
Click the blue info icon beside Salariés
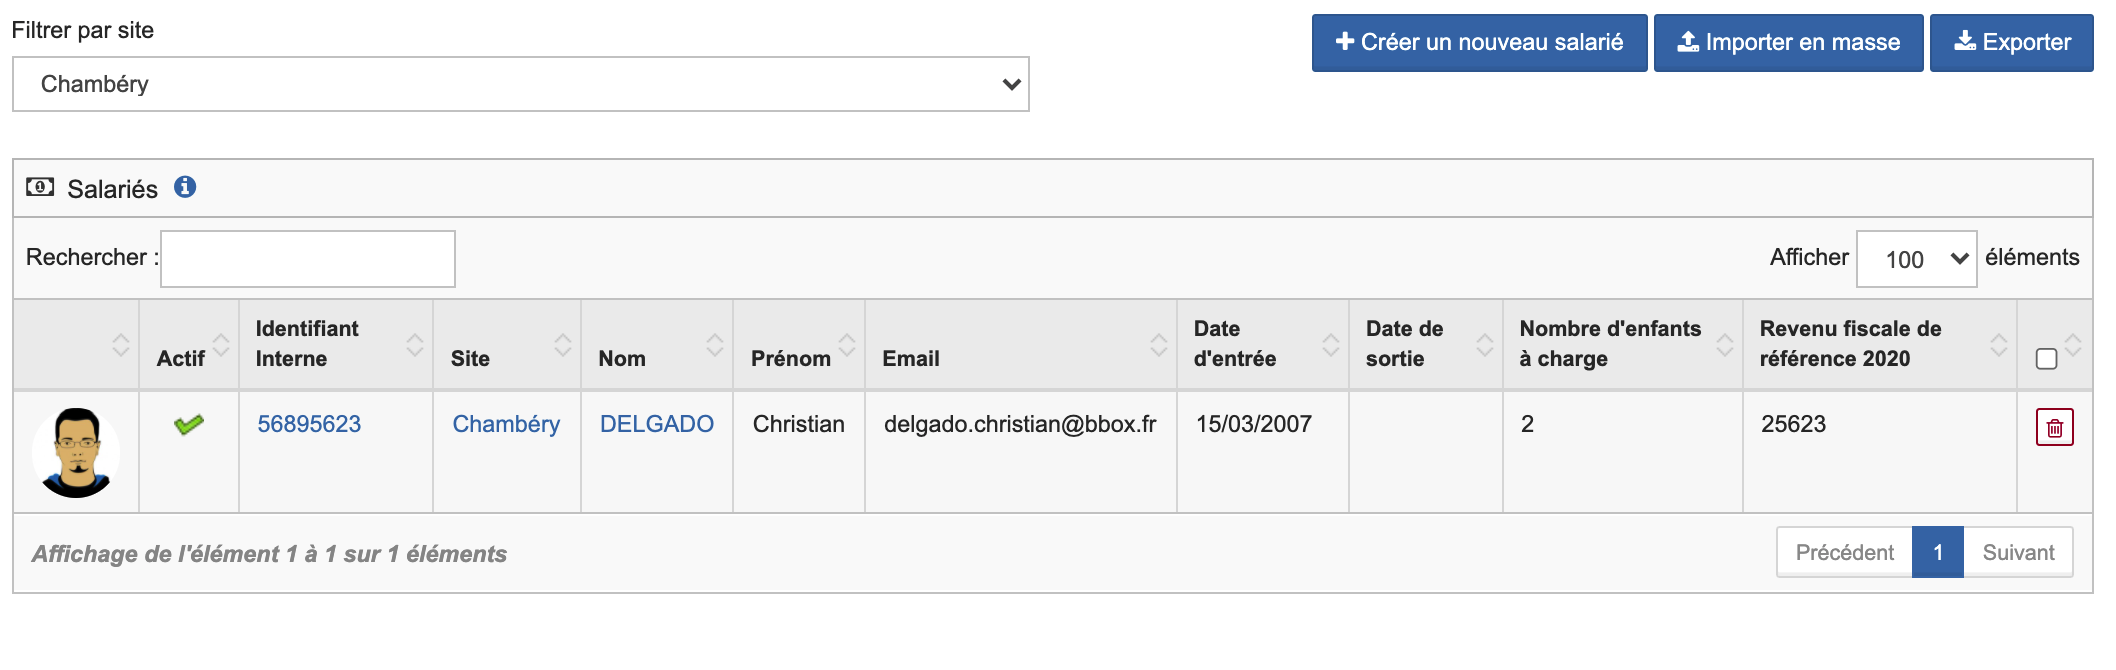tap(185, 187)
